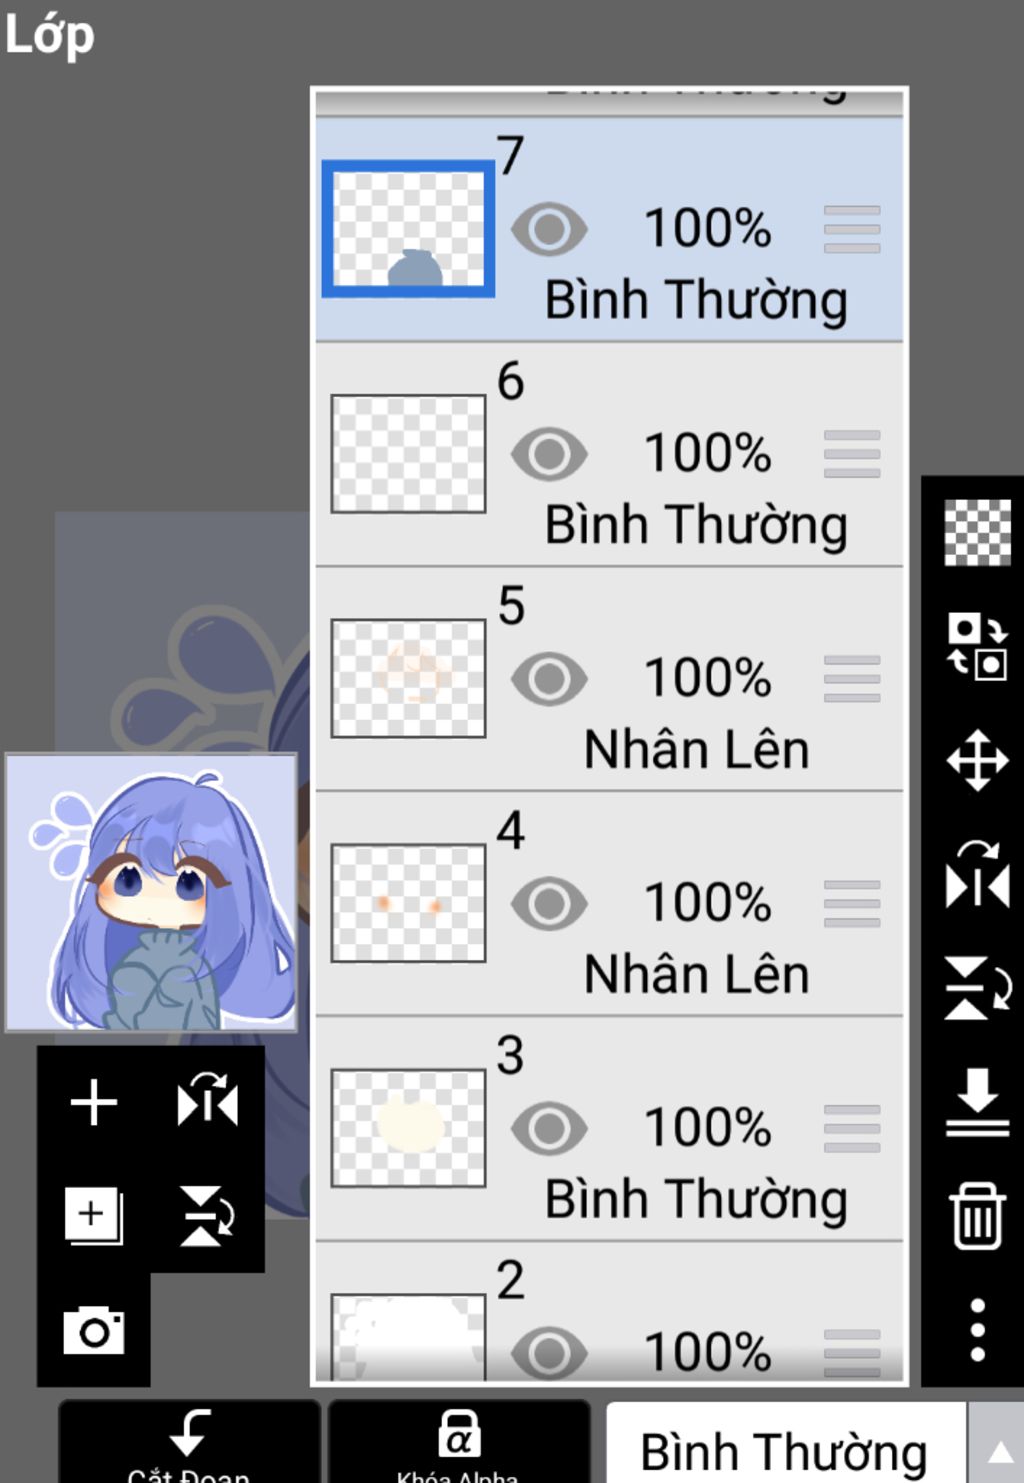Select layer 6 in the layer list

[x=610, y=454]
